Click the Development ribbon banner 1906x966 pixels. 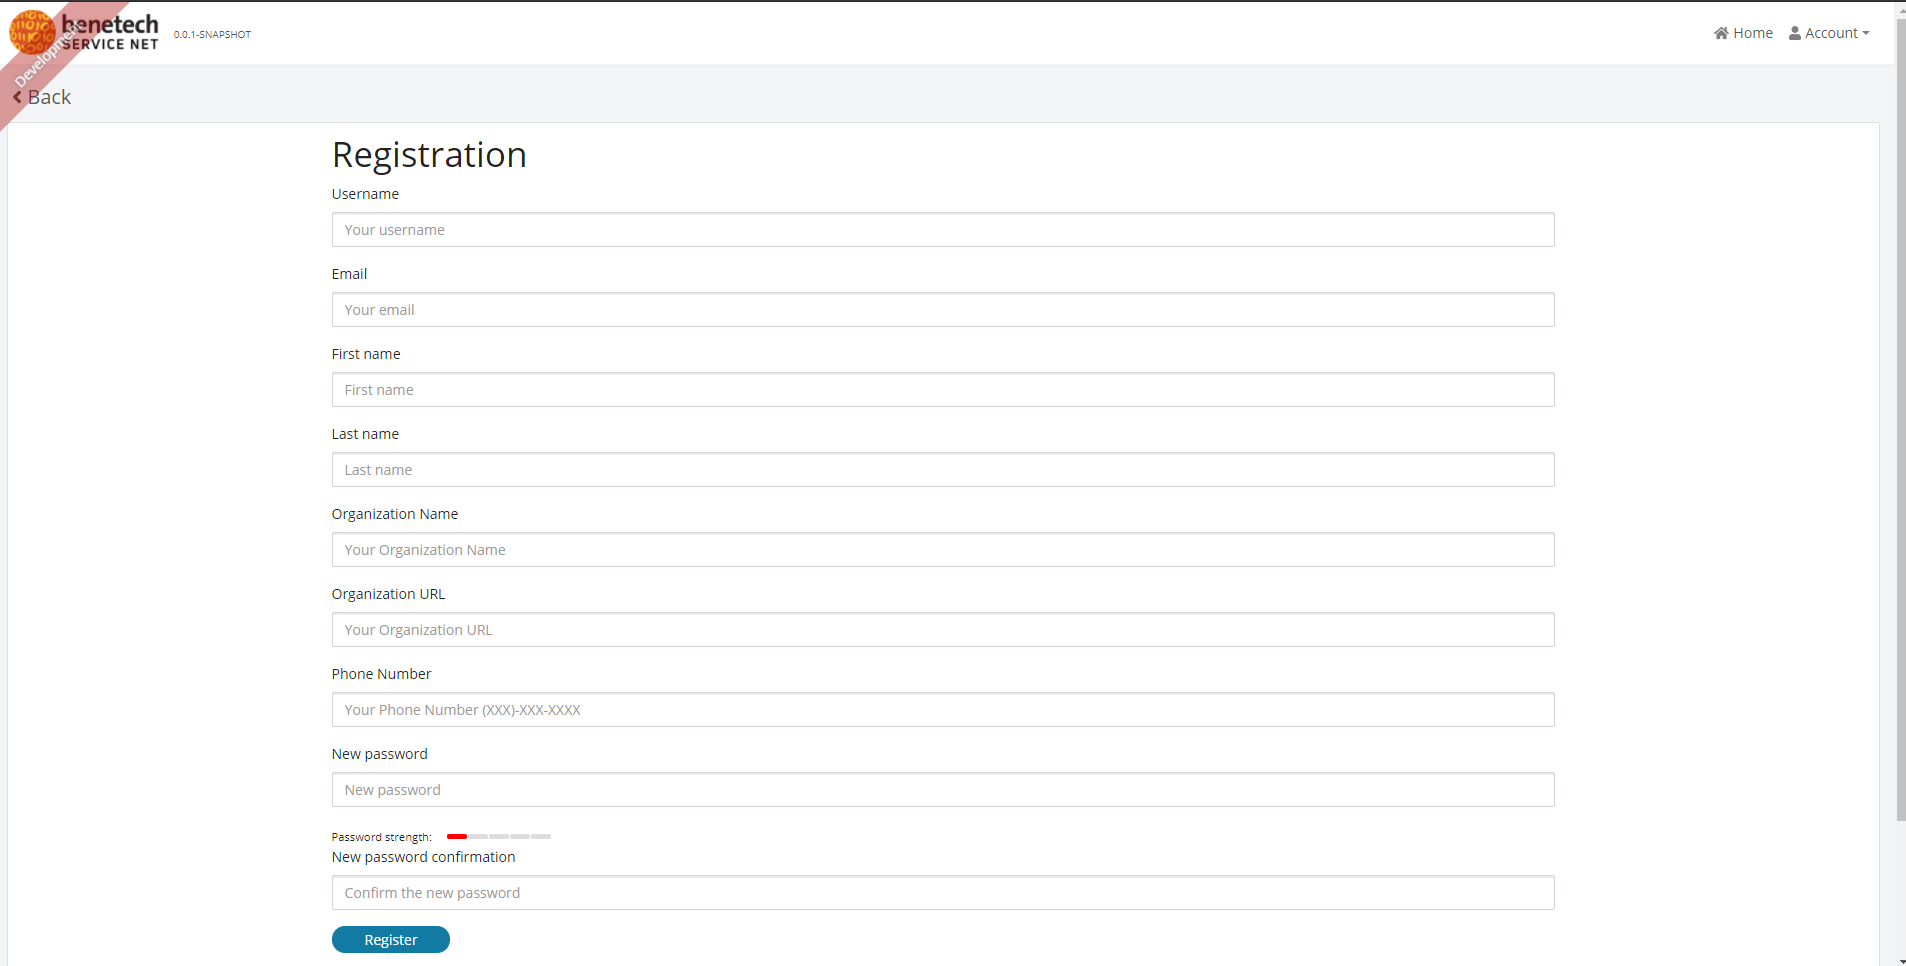point(45,55)
